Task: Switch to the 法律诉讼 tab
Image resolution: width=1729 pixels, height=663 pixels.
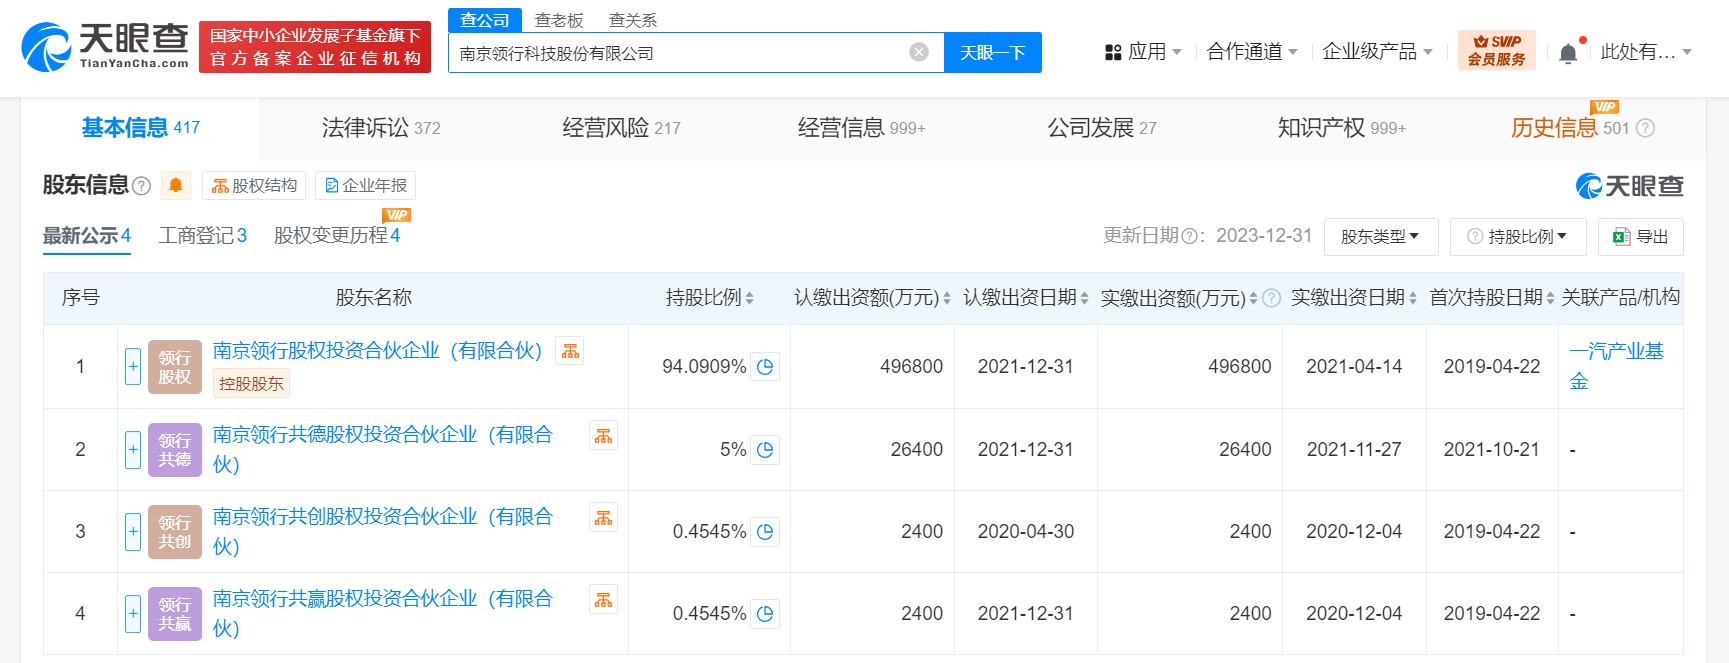Action: pyautogui.click(x=380, y=128)
